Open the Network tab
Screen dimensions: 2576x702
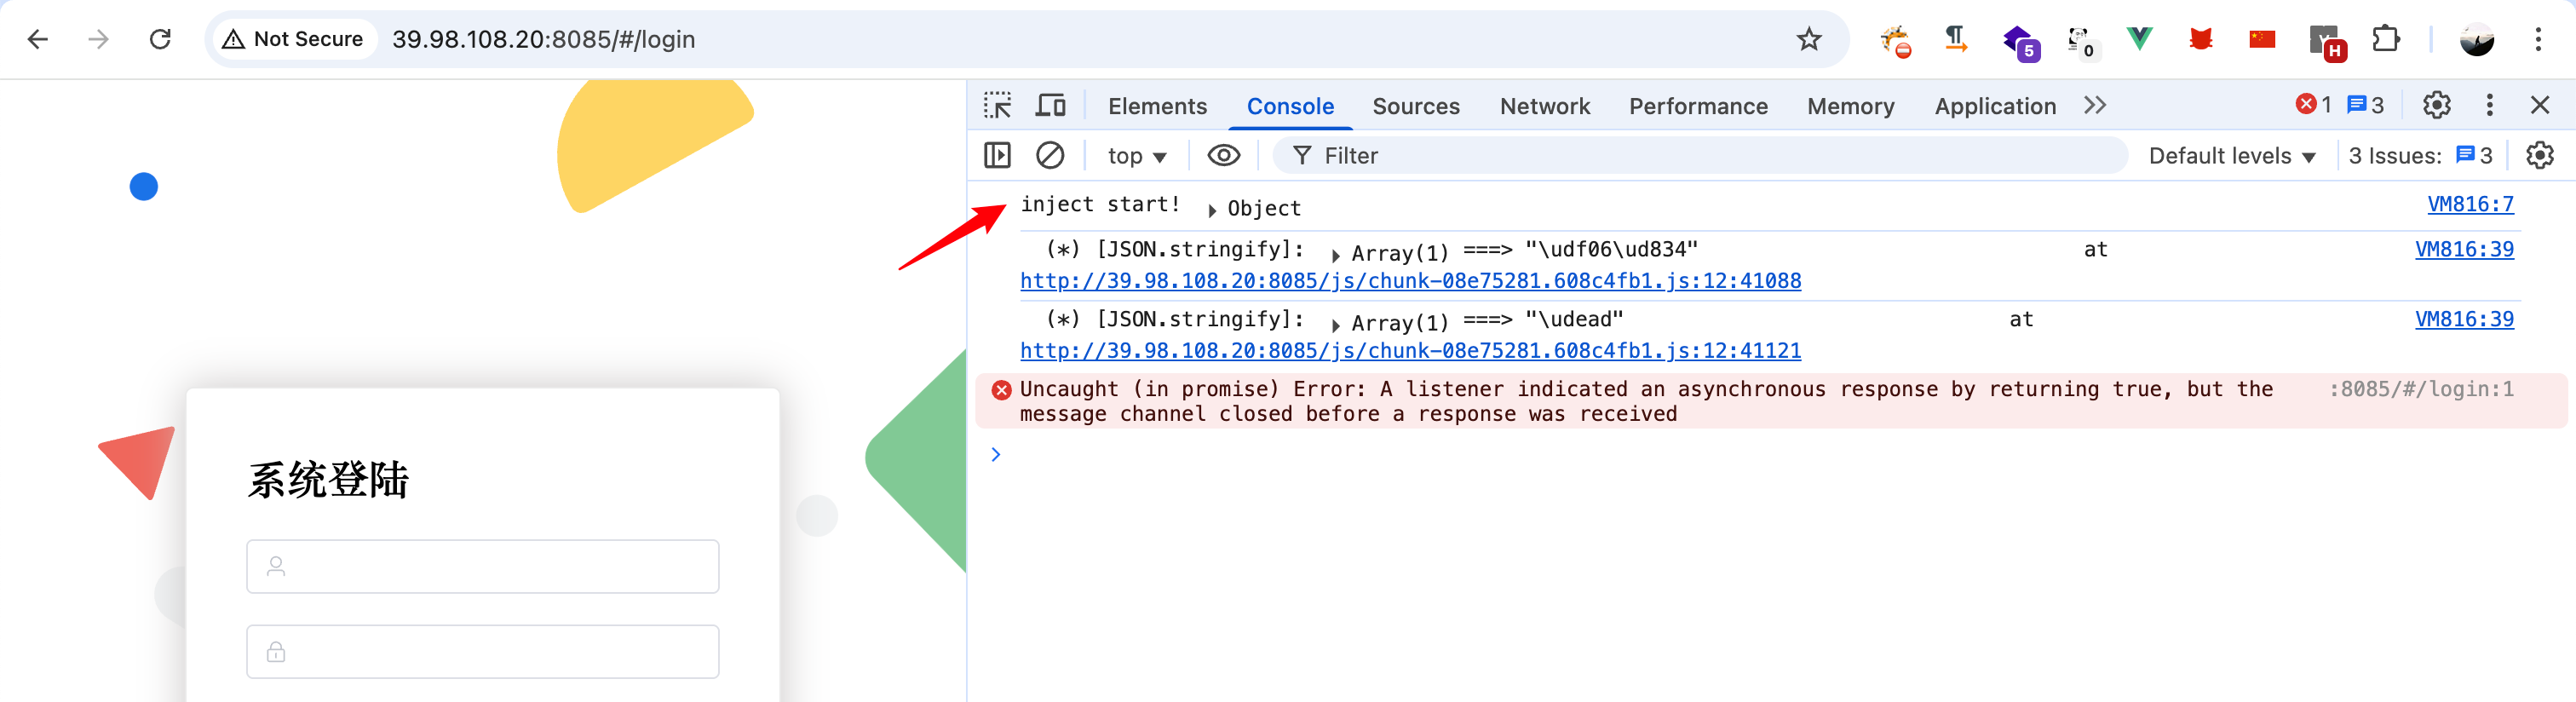[1544, 106]
